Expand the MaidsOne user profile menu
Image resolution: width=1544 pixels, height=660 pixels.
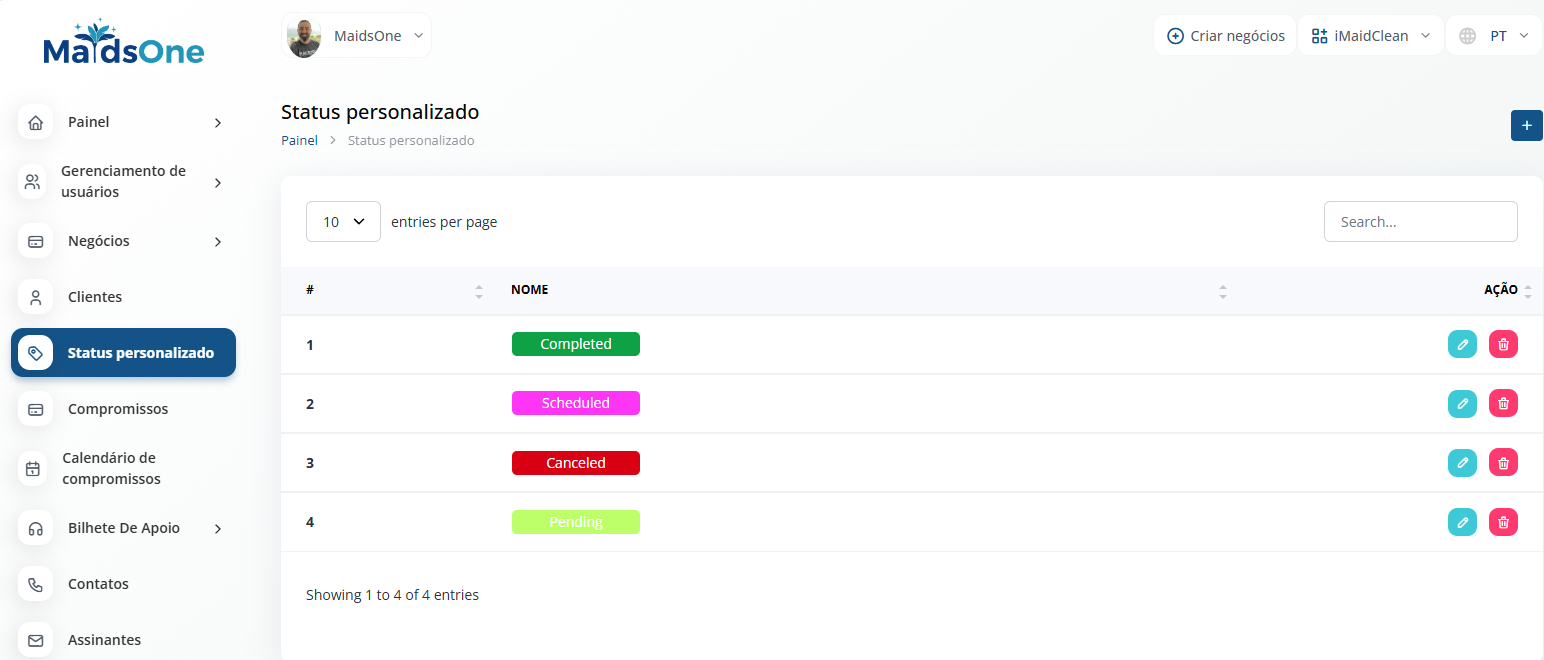(357, 36)
